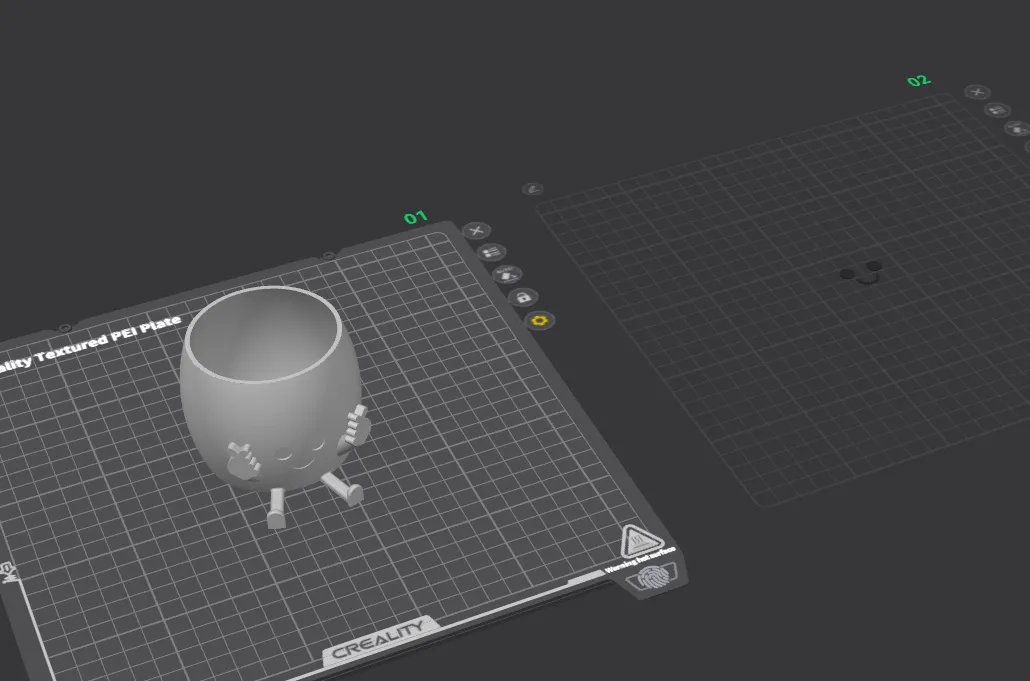Select the plate label 02
Screen dimensions: 1030x681
[919, 81]
